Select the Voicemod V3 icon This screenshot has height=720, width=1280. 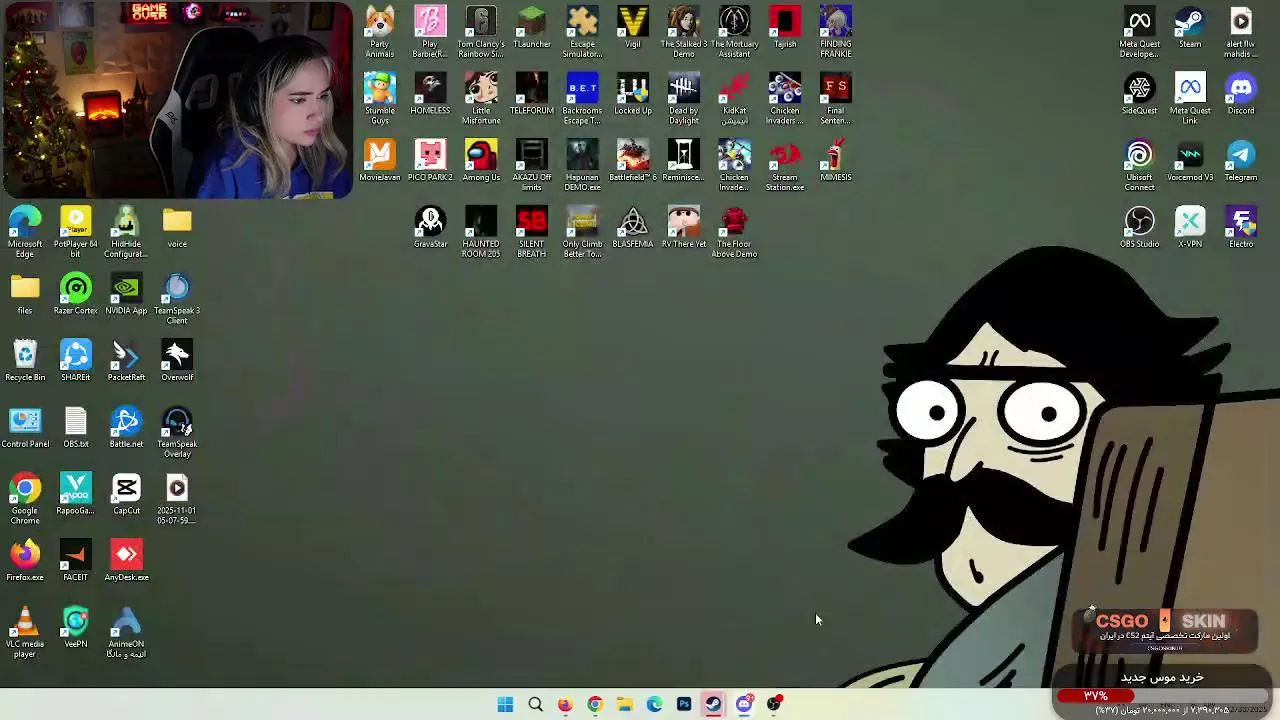(x=1190, y=161)
